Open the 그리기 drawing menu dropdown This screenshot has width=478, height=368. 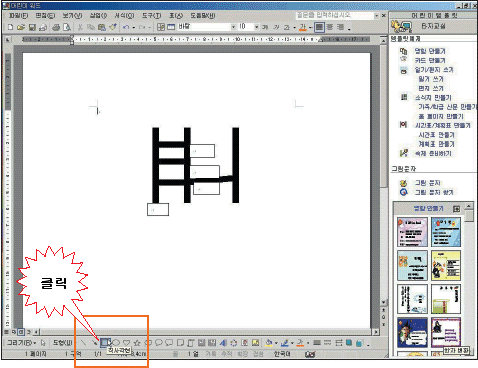coord(22,342)
